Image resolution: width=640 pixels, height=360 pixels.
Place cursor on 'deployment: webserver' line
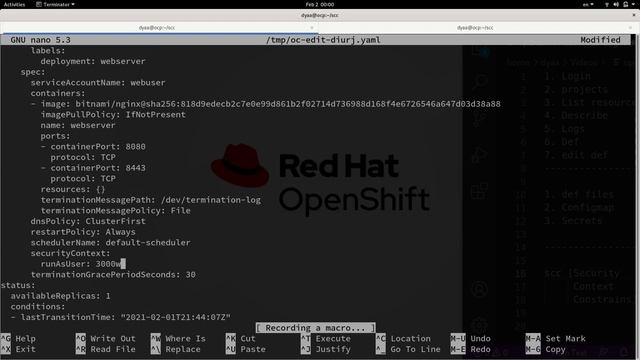[x=93, y=61]
